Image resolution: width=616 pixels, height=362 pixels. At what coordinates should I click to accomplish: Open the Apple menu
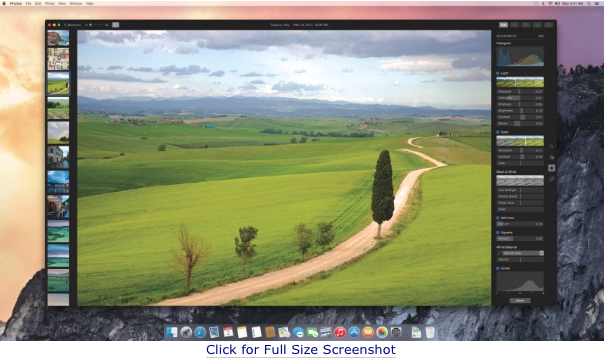coord(4,3)
